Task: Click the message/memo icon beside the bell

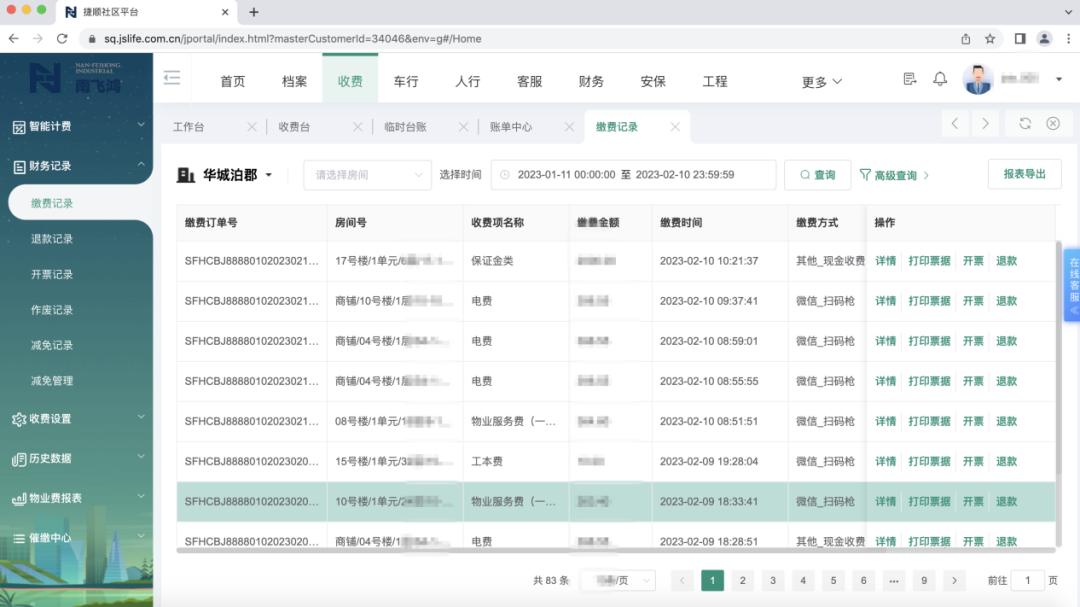Action: 908,78
